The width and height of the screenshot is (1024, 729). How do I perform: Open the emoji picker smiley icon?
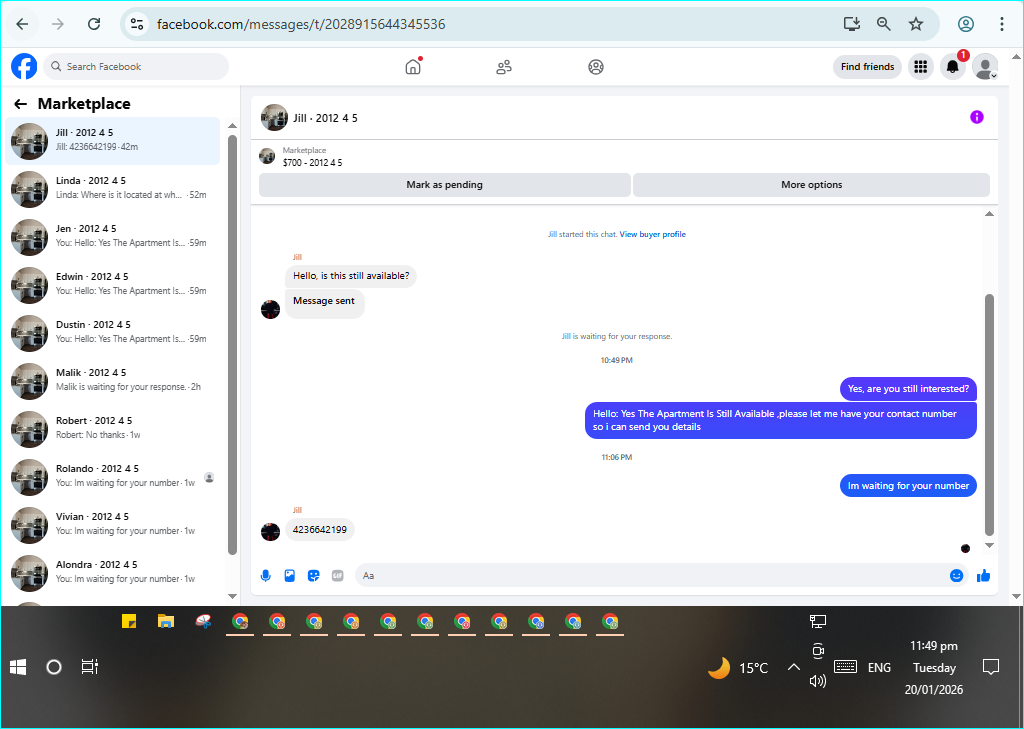pos(956,575)
